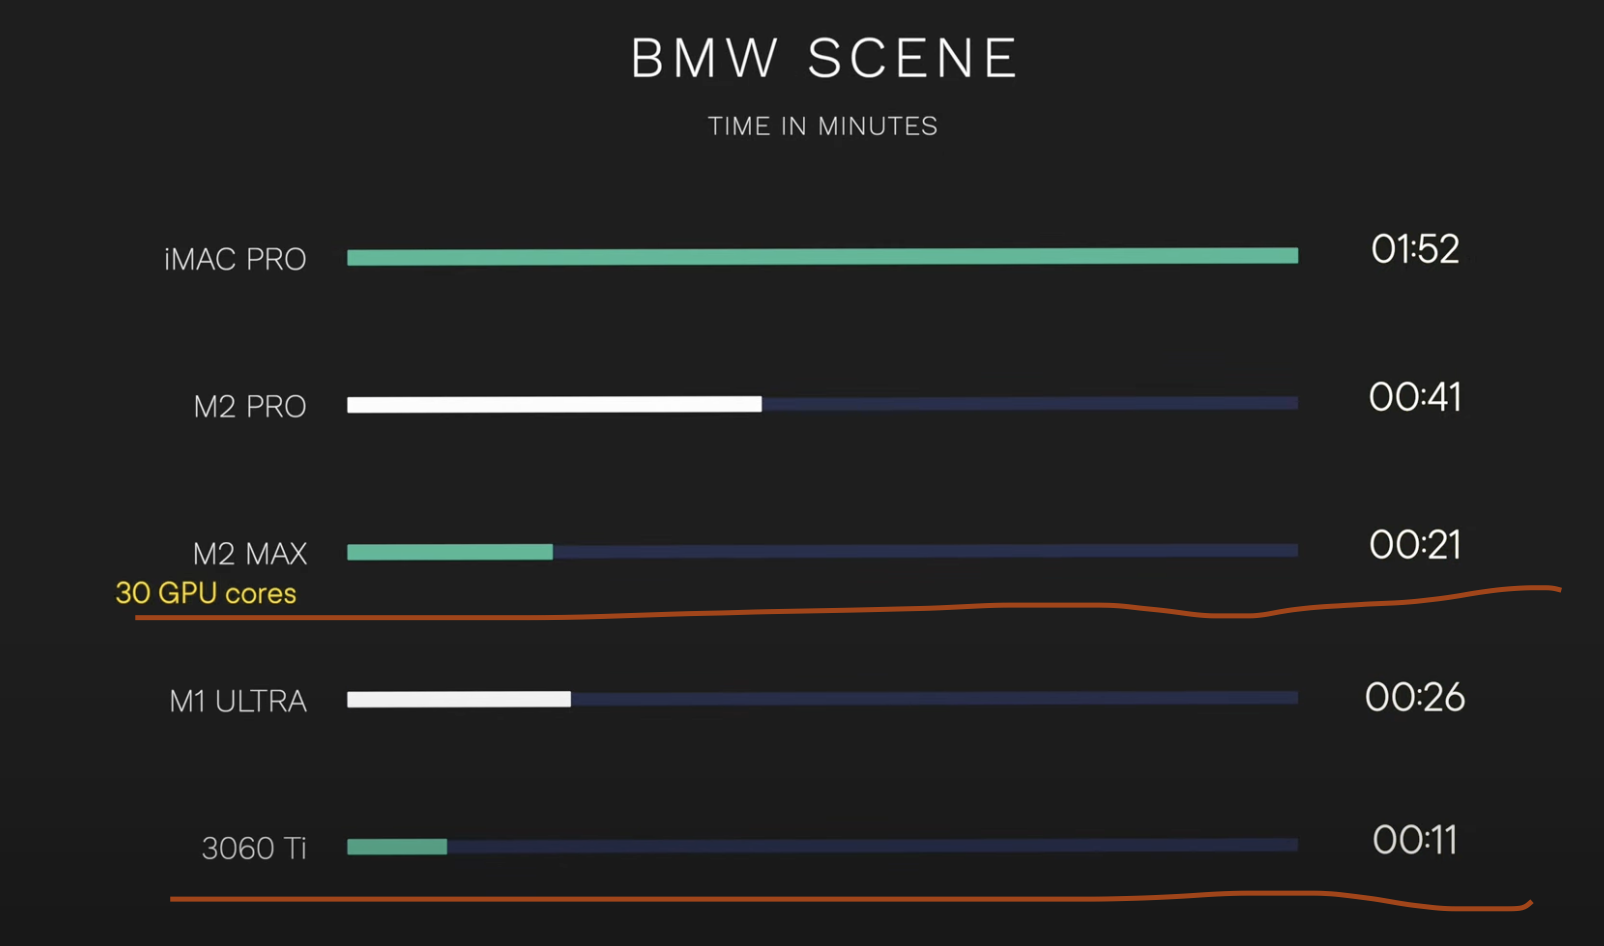Click the yellow 30 GPU cores annotation
This screenshot has height=946, width=1604.
206,593
